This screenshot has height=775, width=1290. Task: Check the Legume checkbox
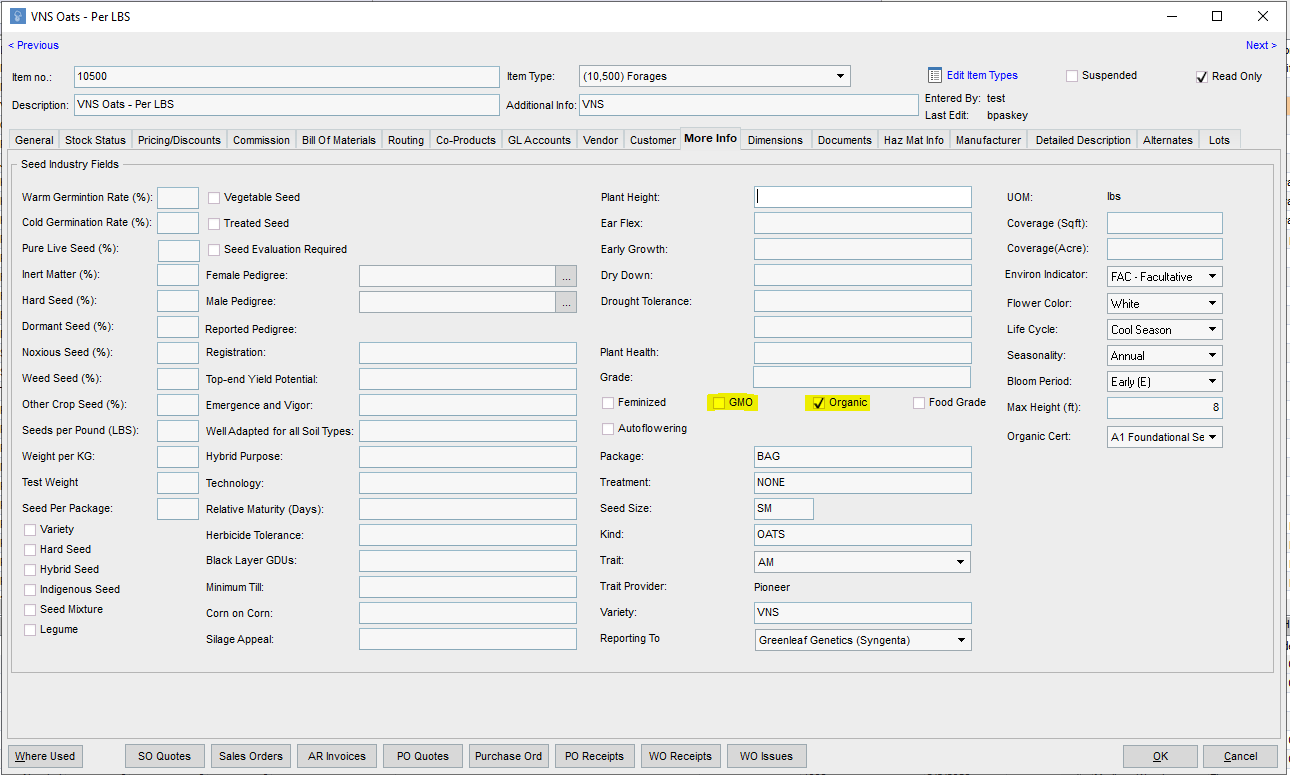[30, 630]
